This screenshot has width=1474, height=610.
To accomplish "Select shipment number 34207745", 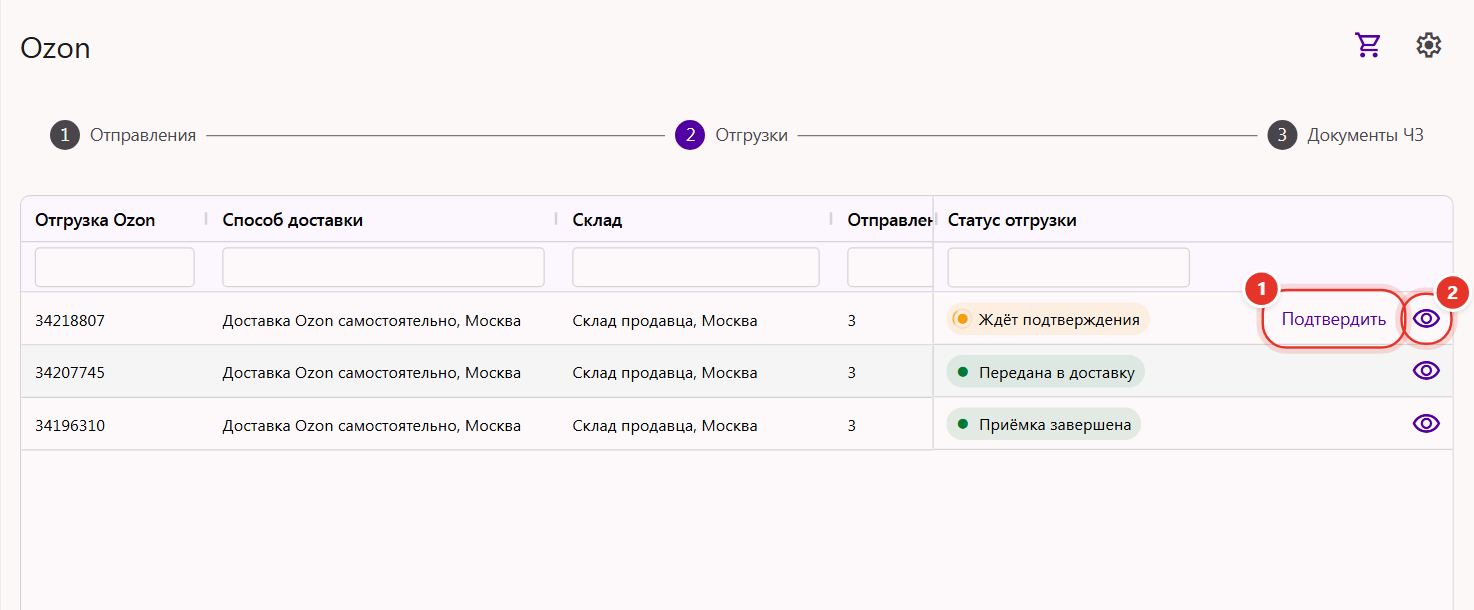I will click(x=70, y=373).
